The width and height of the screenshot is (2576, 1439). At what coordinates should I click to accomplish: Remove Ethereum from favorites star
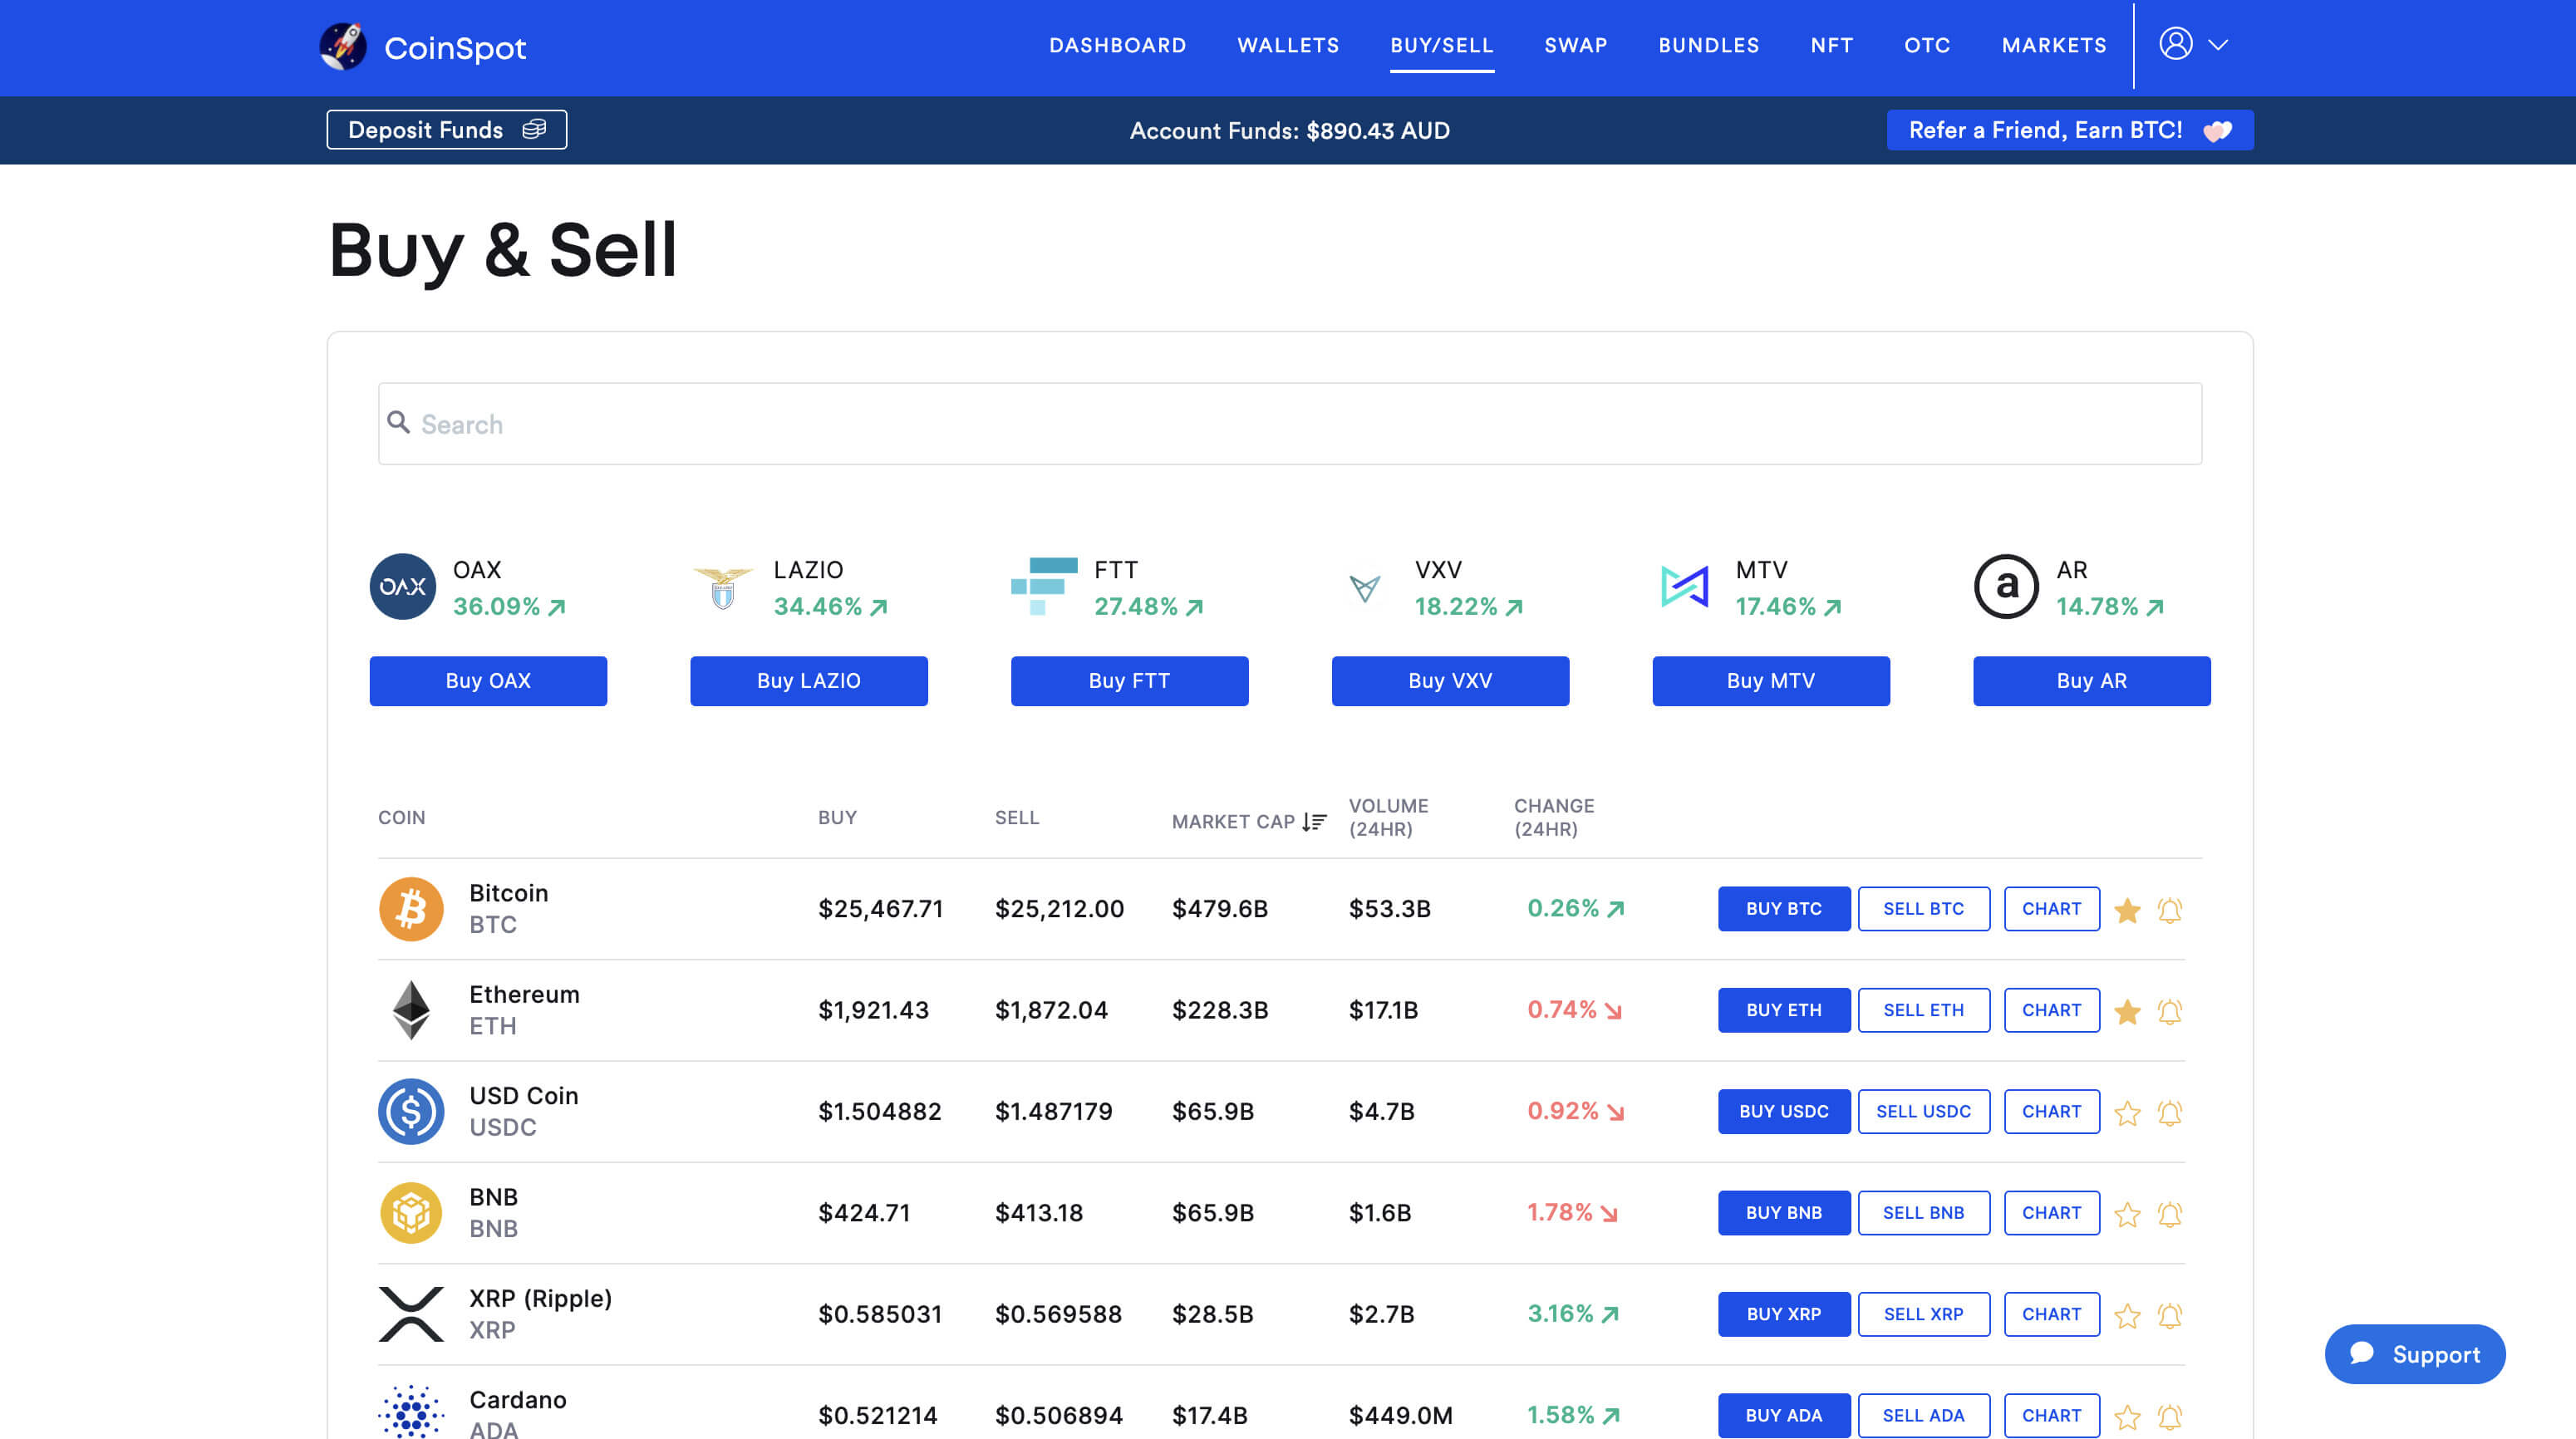pyautogui.click(x=2127, y=1011)
